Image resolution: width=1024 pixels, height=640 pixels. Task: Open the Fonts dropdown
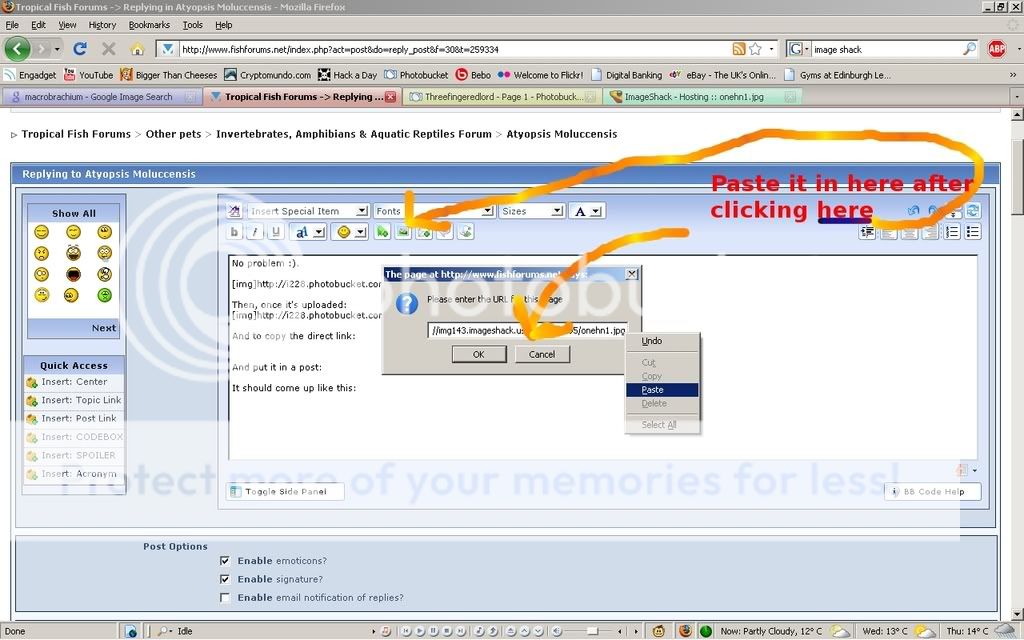[x=434, y=211]
